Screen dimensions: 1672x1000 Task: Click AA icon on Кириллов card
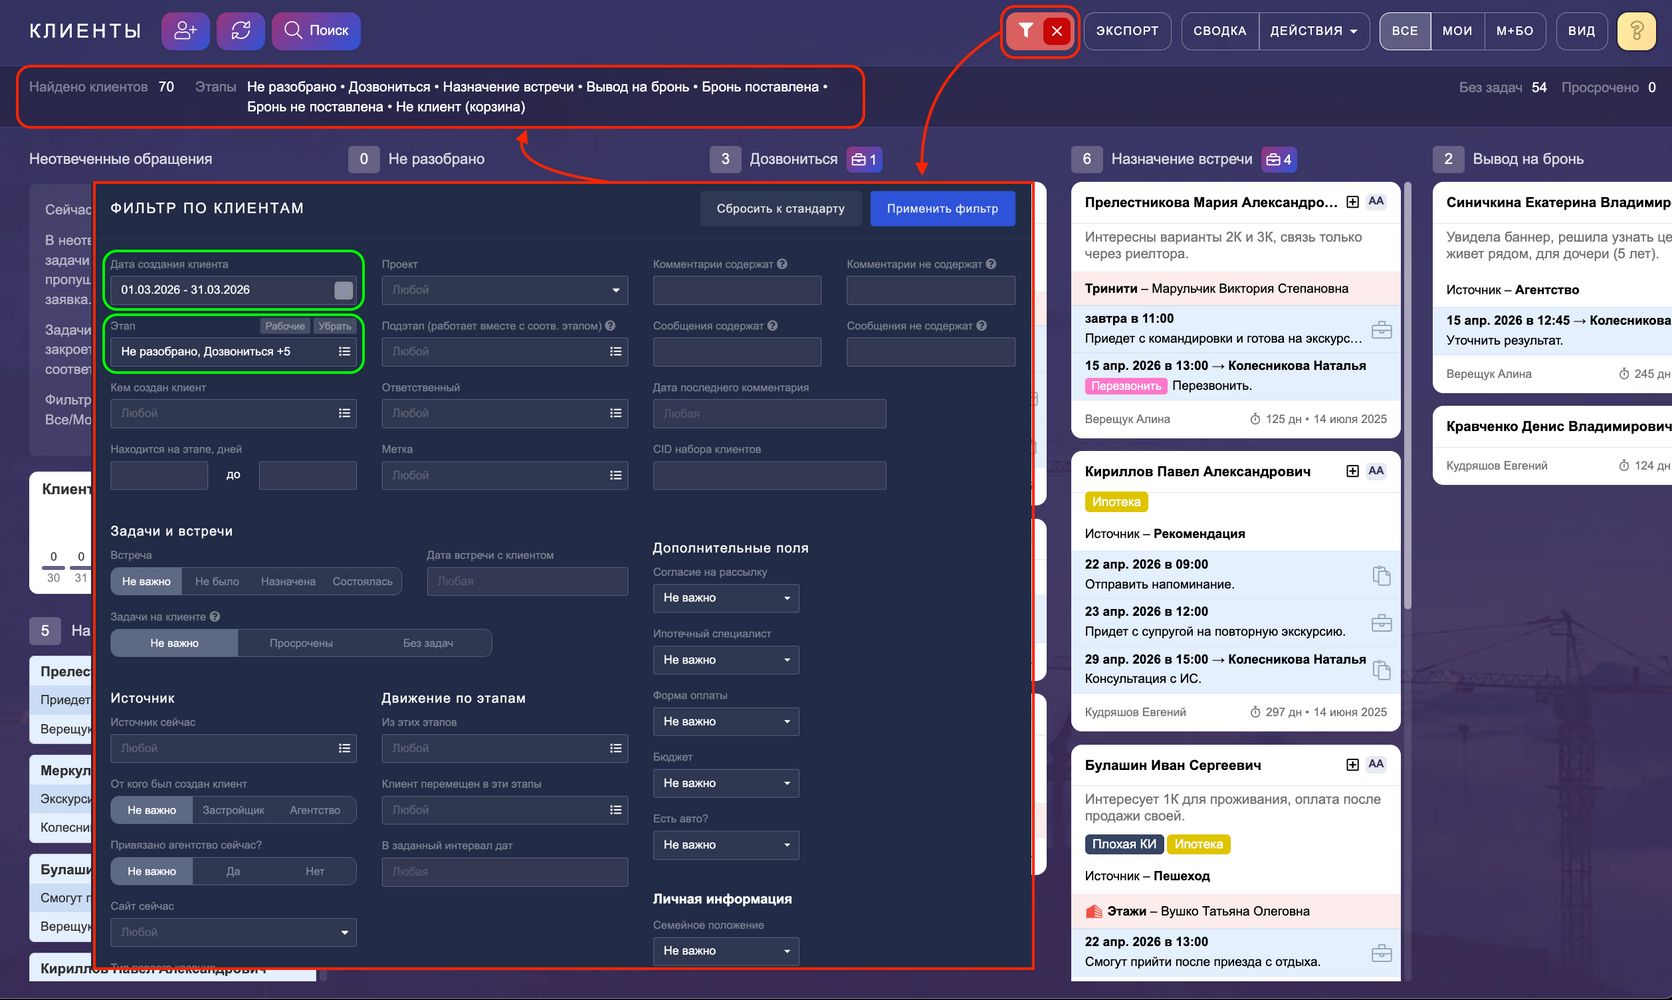1376,471
